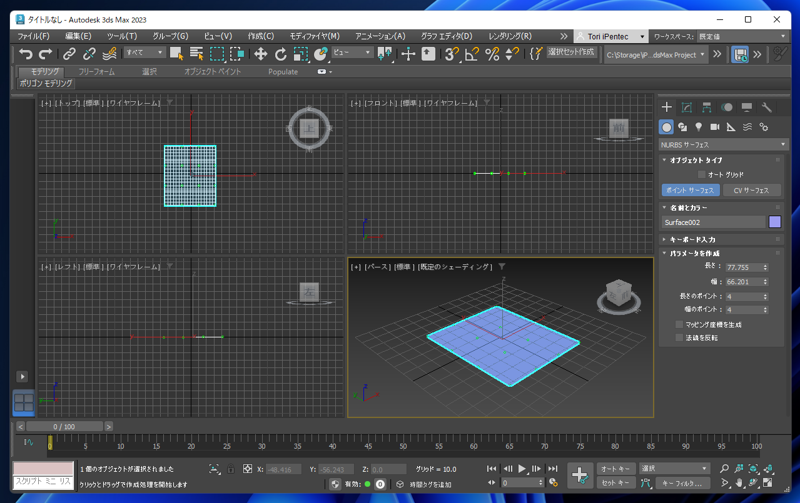Click the Select and Place icon

point(321,54)
